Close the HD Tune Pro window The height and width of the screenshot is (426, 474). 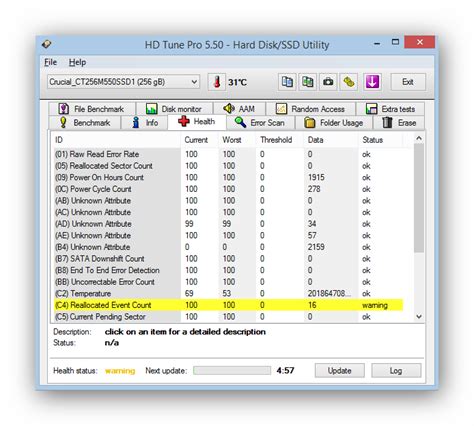[x=420, y=42]
